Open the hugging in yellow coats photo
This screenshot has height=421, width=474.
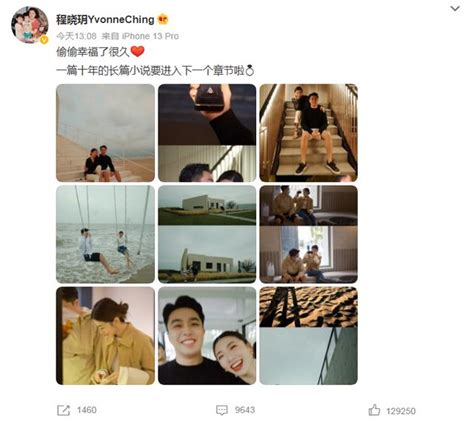pyautogui.click(x=105, y=336)
